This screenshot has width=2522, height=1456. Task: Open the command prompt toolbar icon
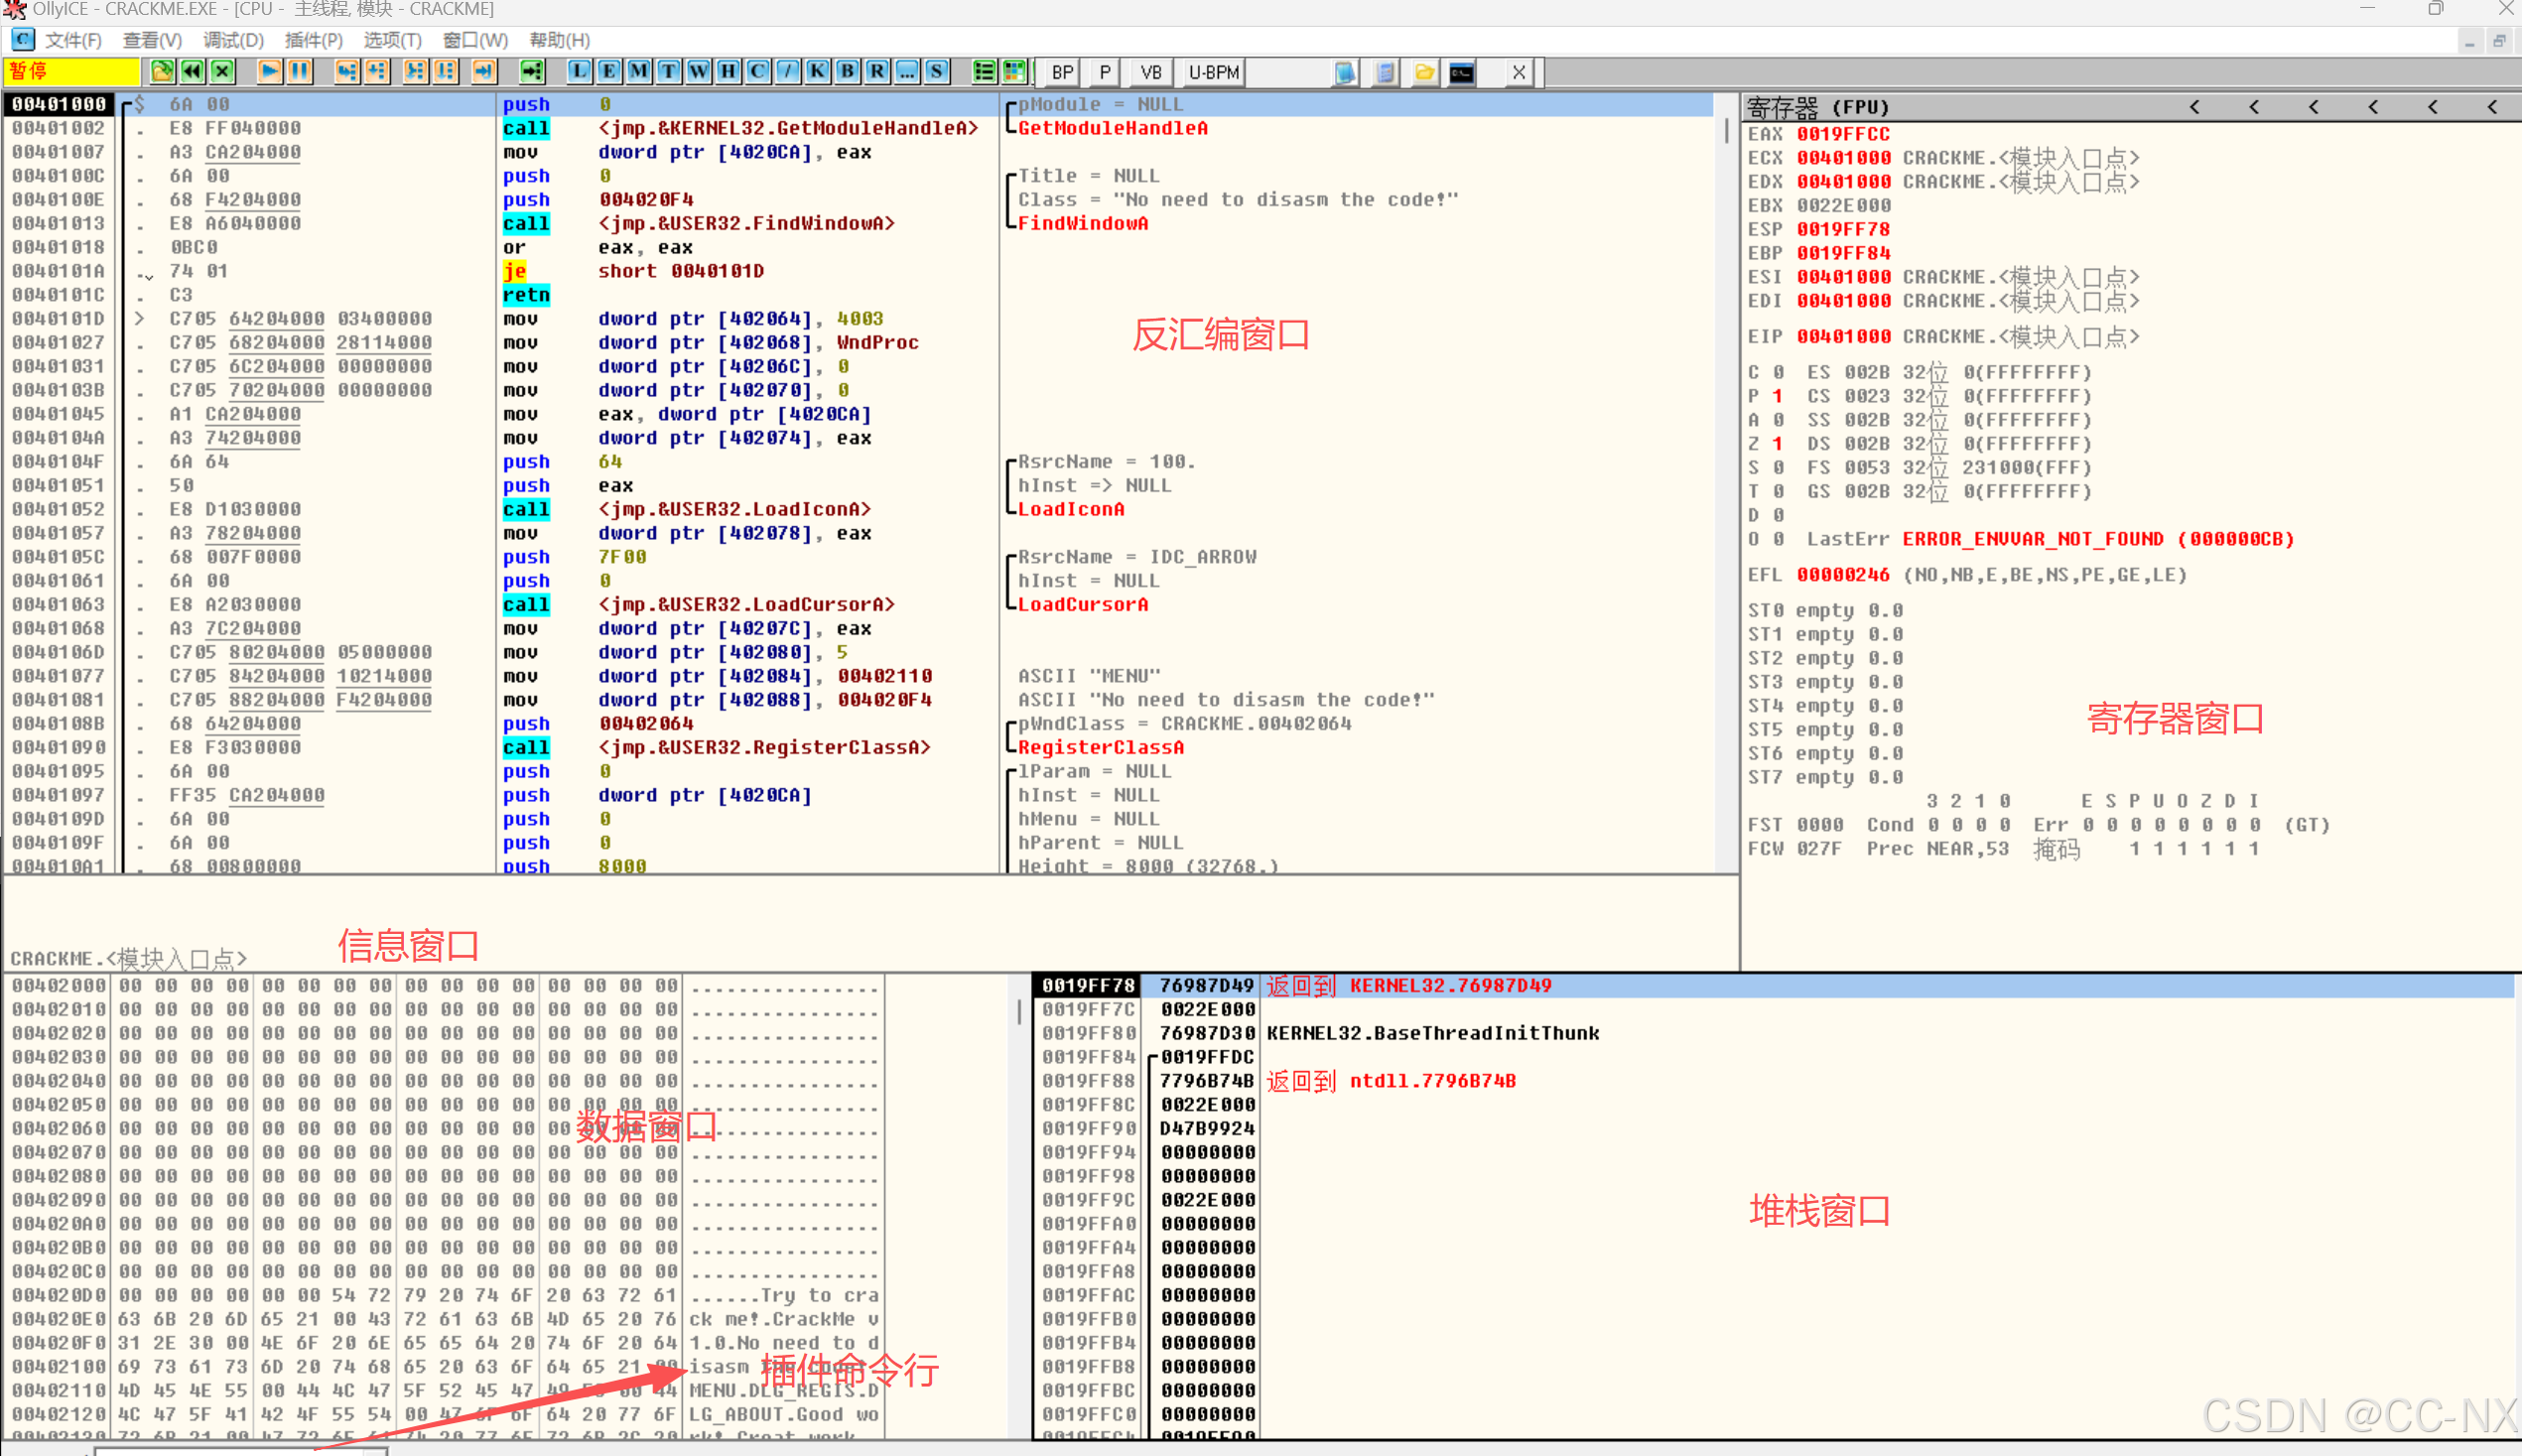pos(1462,72)
